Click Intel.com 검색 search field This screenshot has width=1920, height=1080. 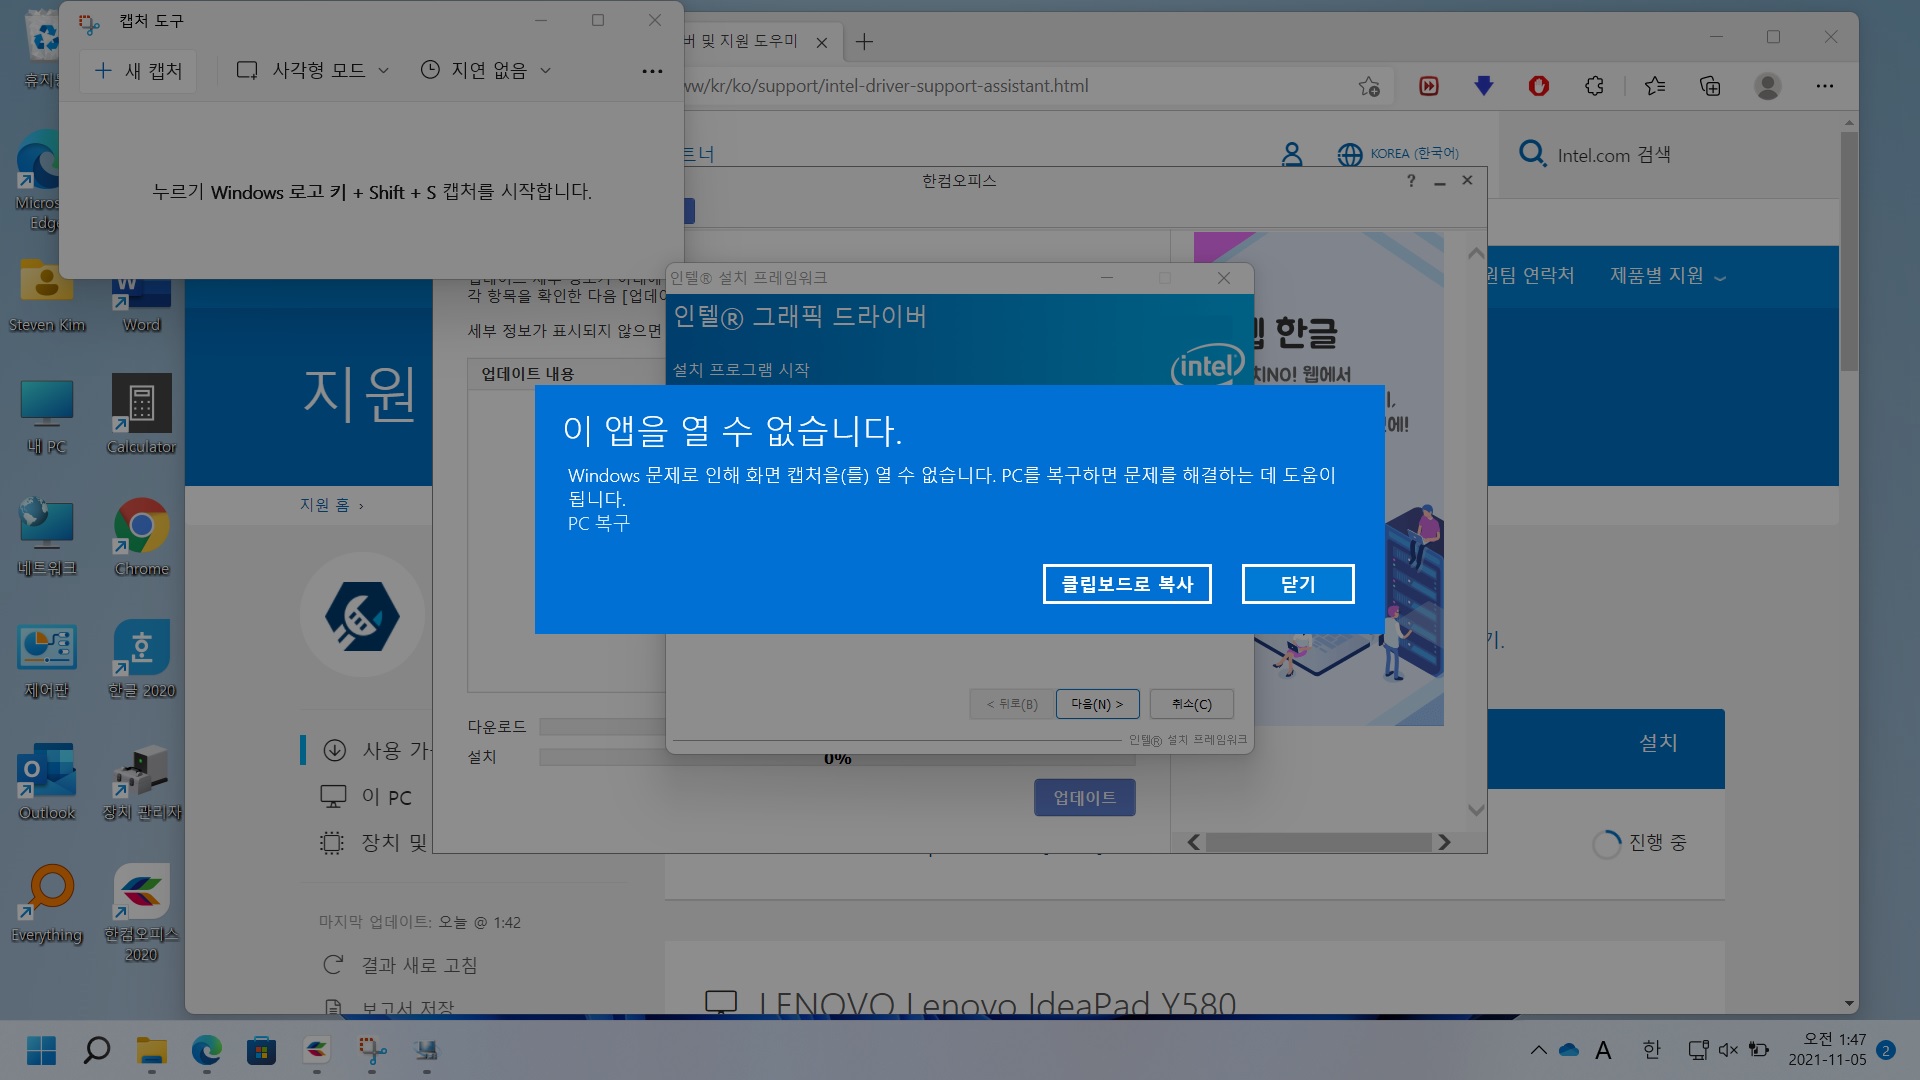(x=1613, y=155)
